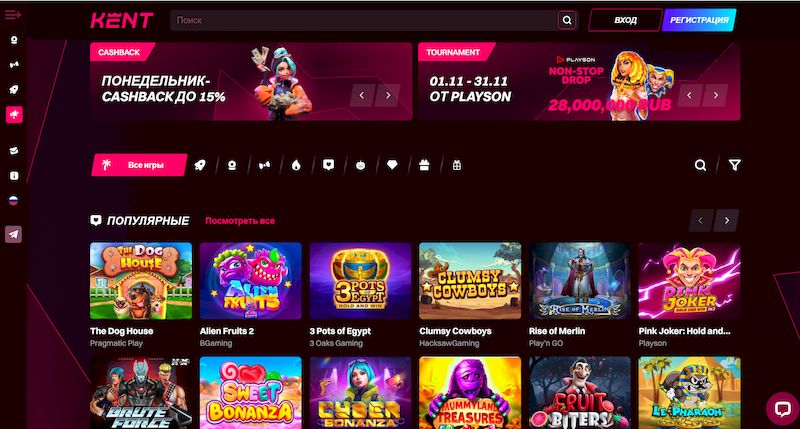Select the flame hot games category icon
This screenshot has width=800, height=429.
tap(296, 165)
